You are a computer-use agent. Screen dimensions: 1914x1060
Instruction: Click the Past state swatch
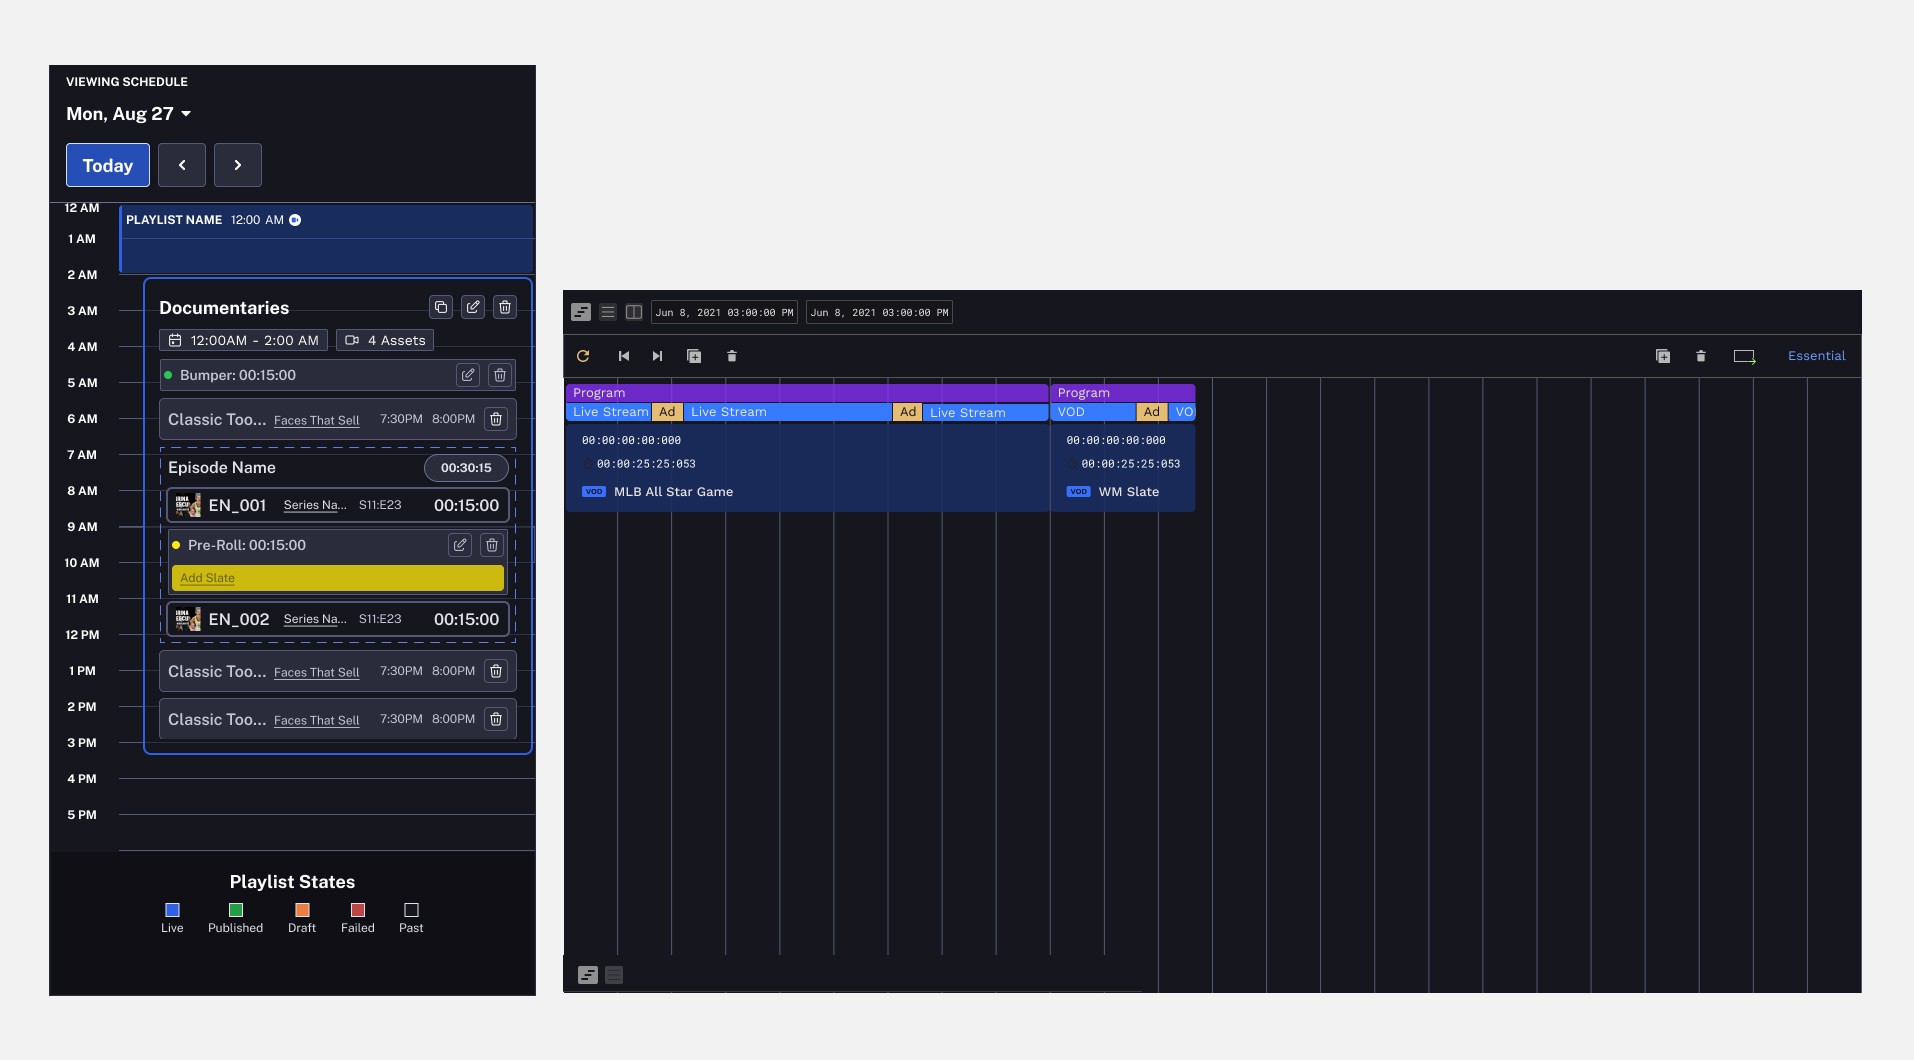coord(411,910)
